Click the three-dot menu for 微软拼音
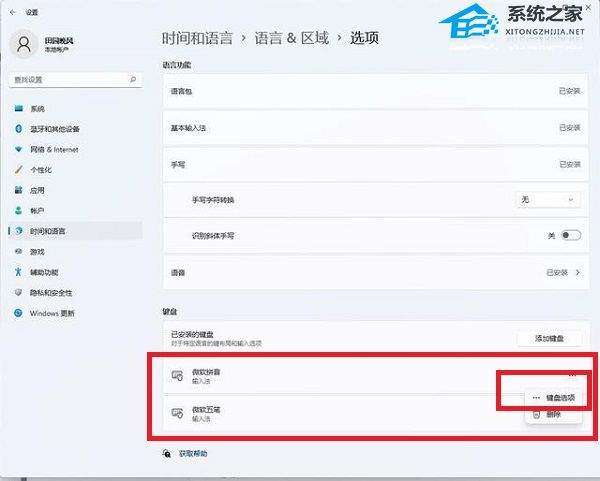This screenshot has height=481, width=600. tap(572, 373)
